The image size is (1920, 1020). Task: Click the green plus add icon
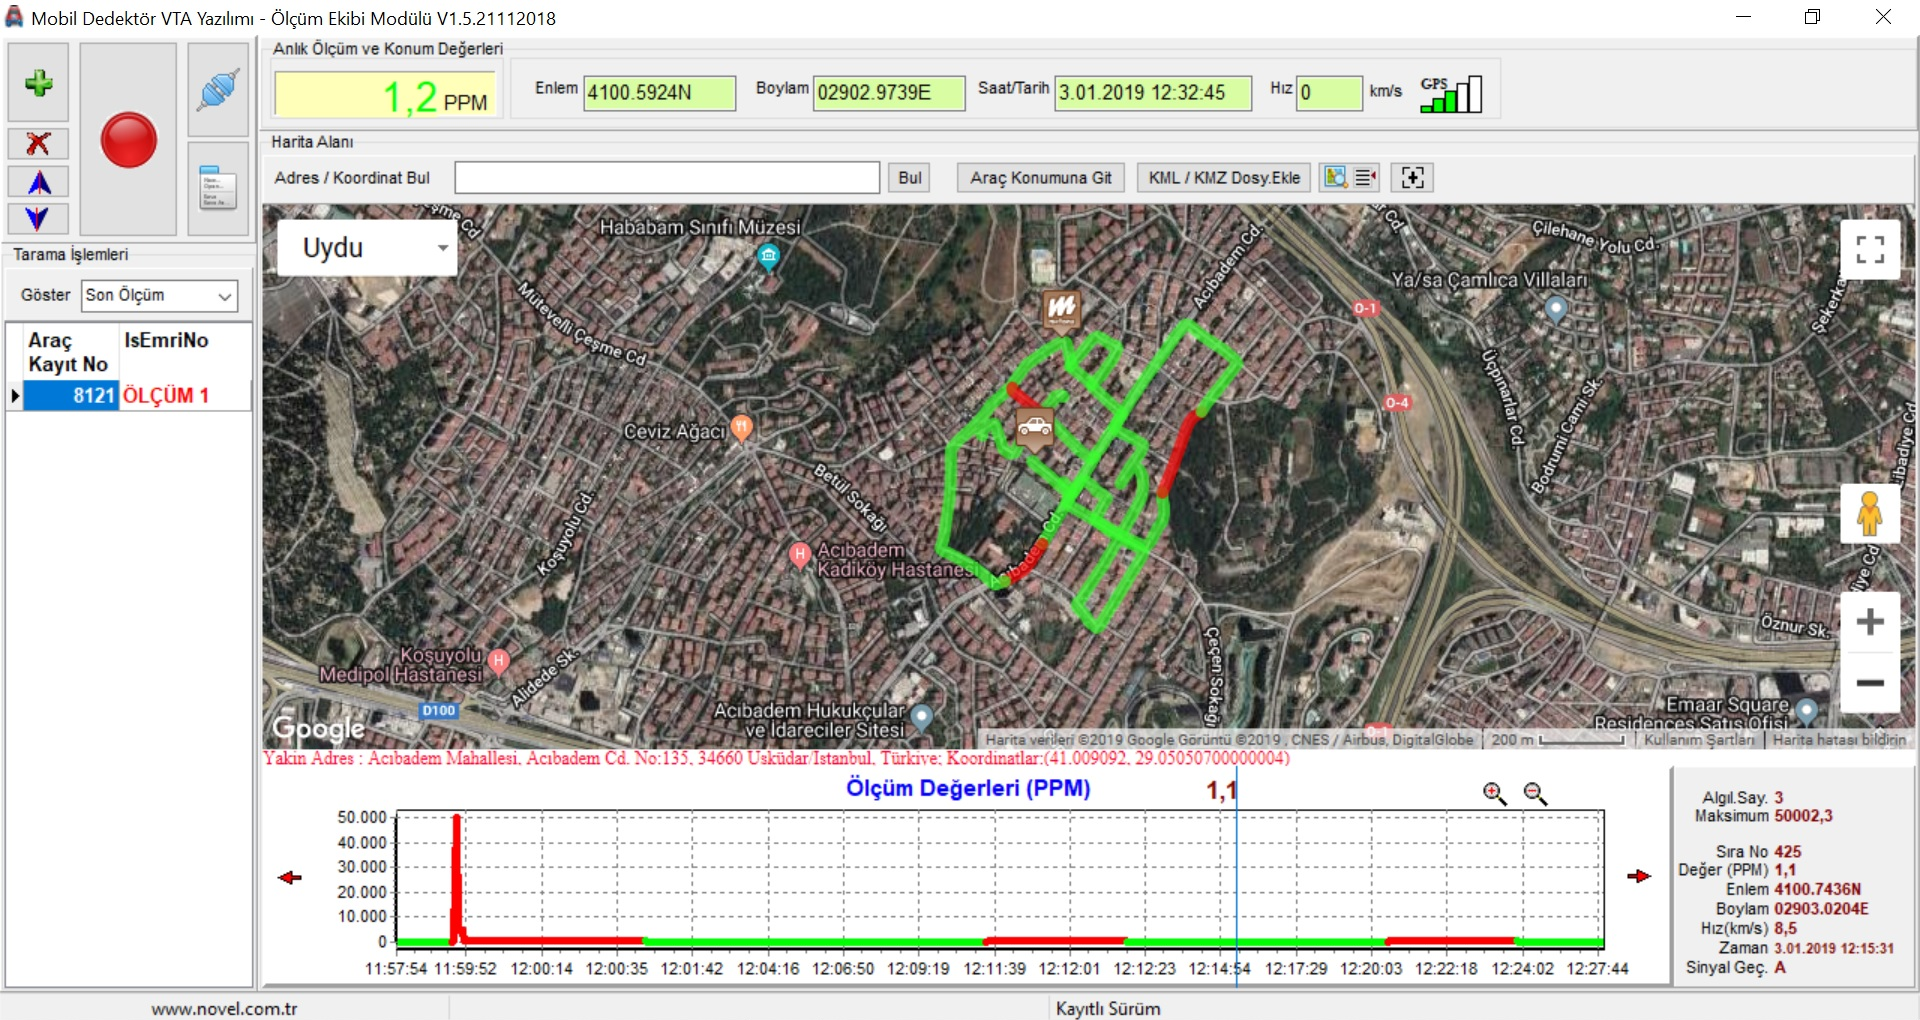[x=38, y=83]
